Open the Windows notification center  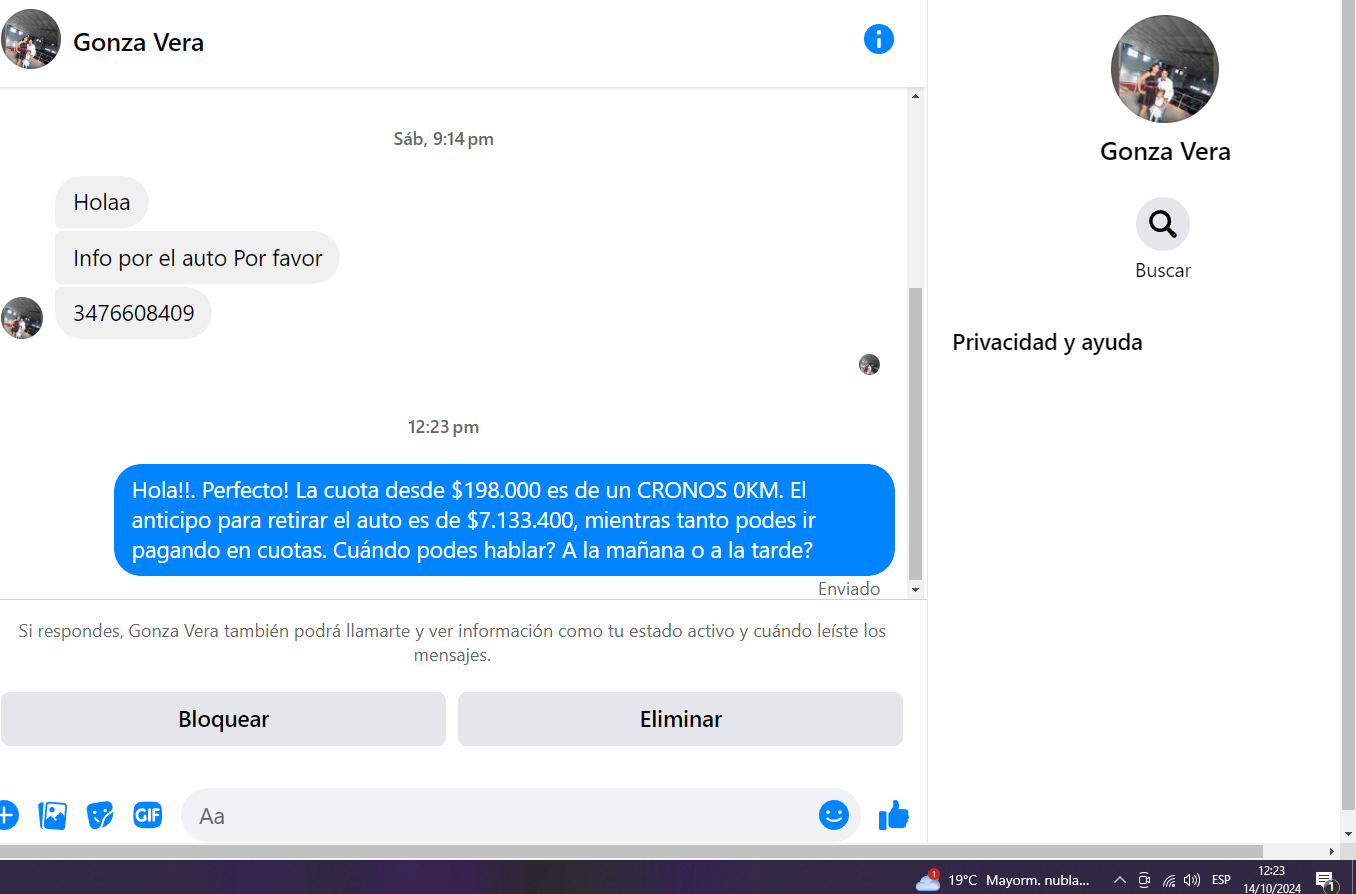click(1325, 880)
